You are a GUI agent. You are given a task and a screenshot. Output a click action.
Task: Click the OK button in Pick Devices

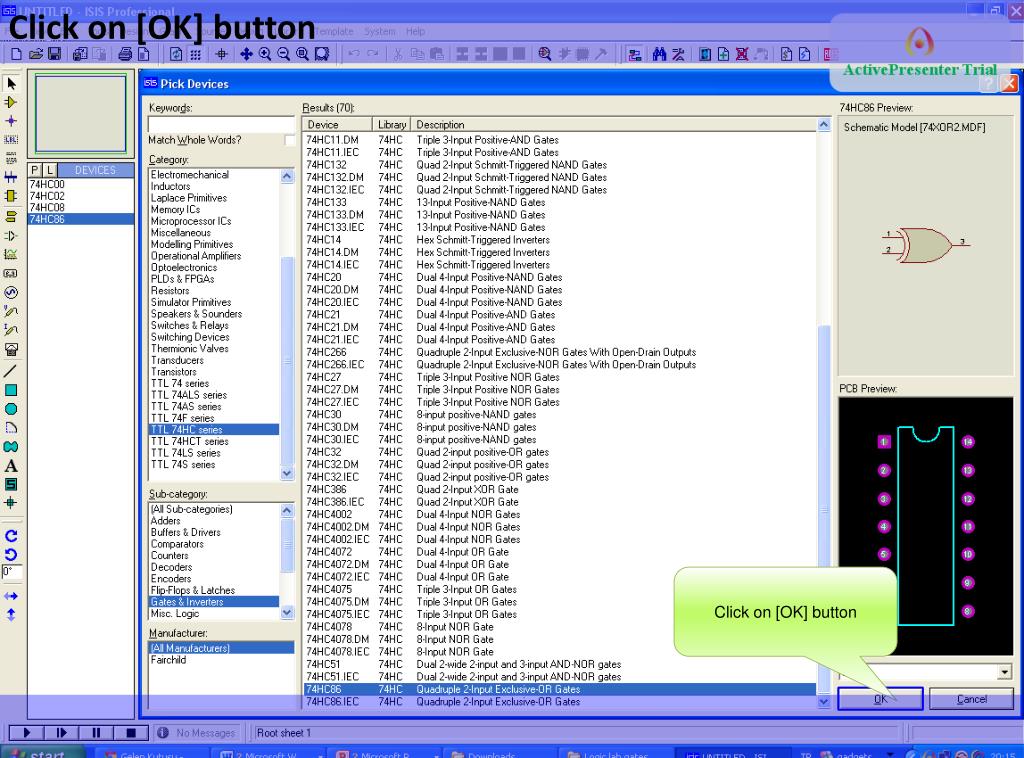tap(880, 699)
